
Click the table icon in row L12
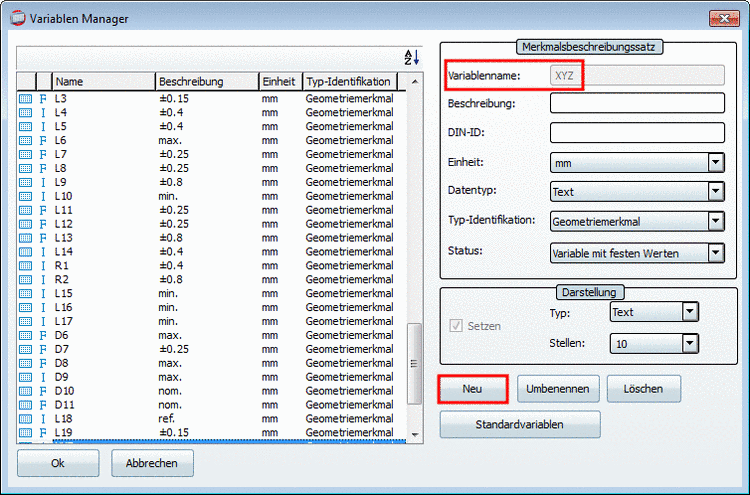point(25,224)
